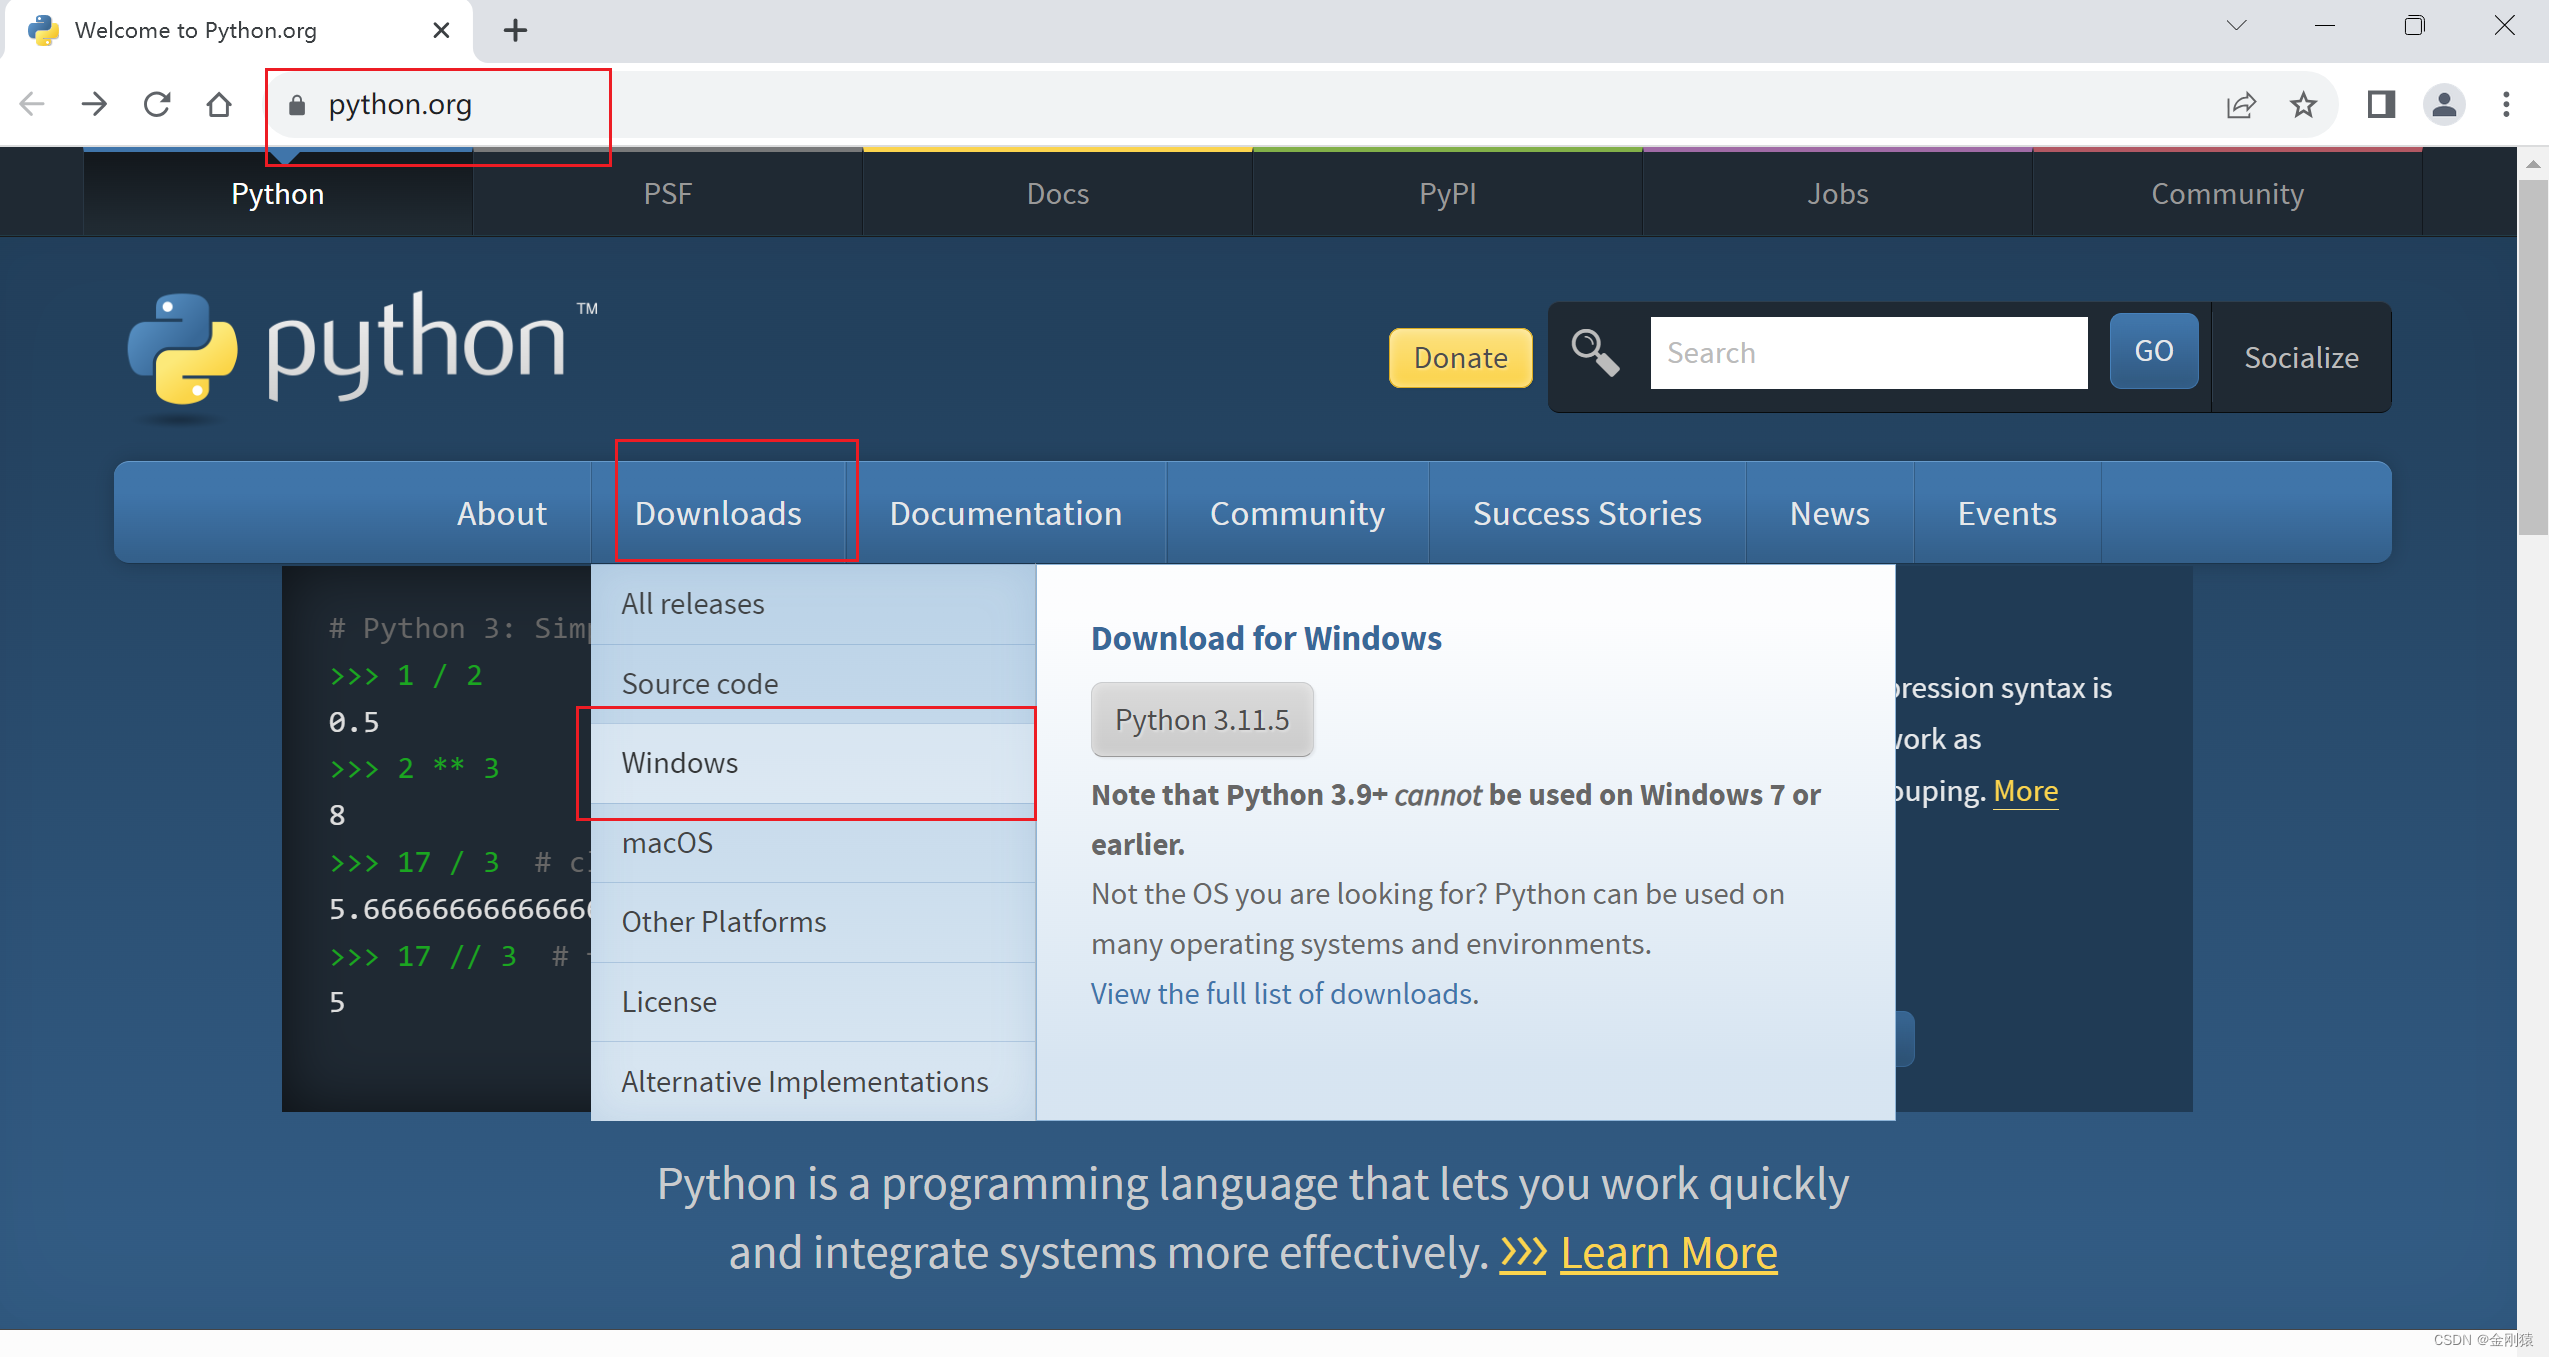Open the Downloads dropdown menu
Screen dimensions: 2549x1357
tap(718, 513)
